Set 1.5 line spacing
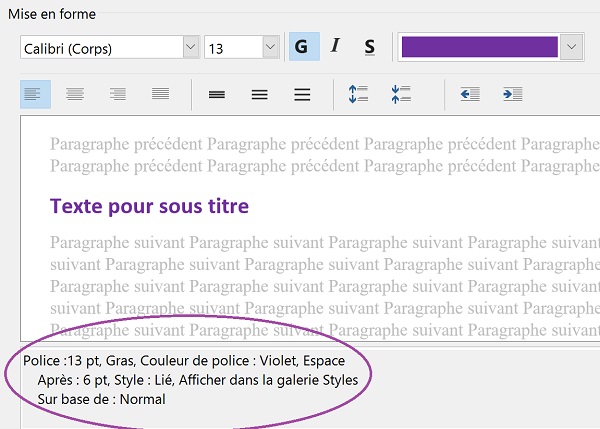The height and width of the screenshot is (429, 600). [259, 95]
